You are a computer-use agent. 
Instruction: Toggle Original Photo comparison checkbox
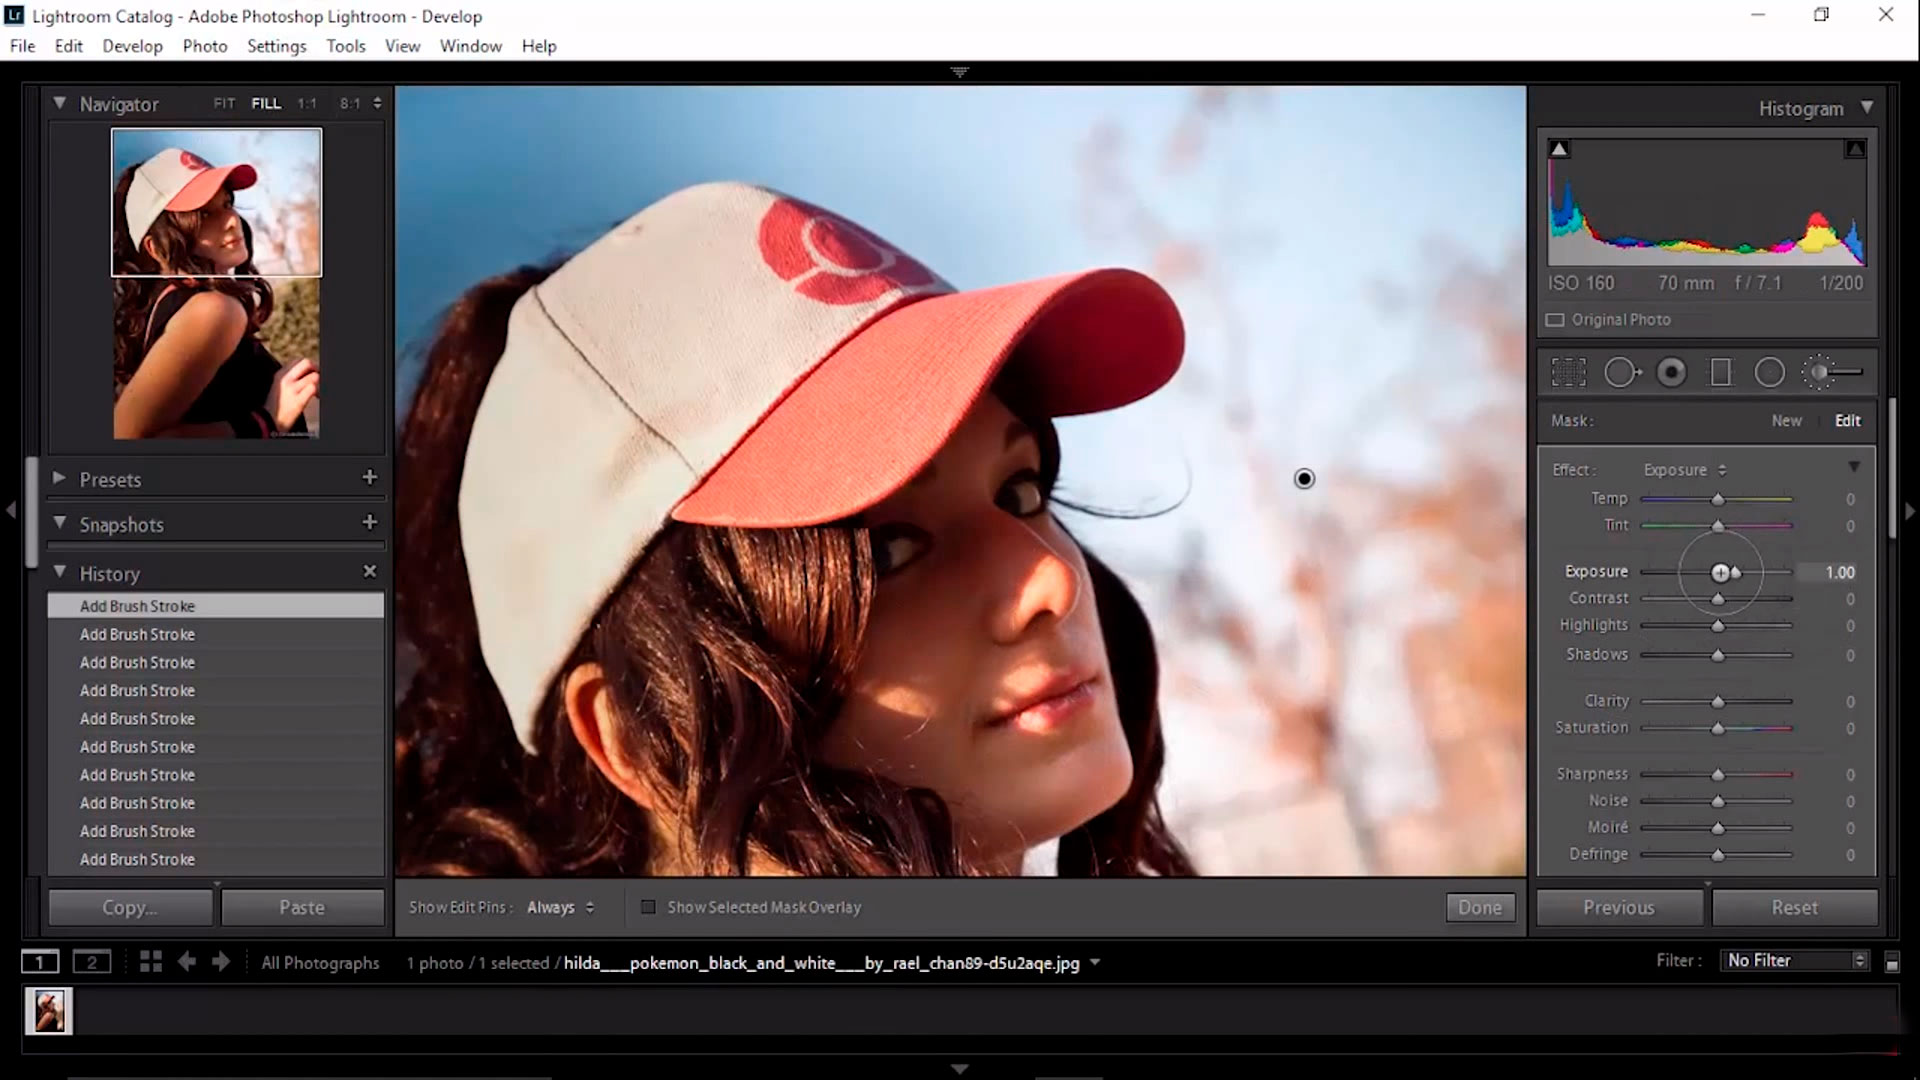click(x=1556, y=319)
